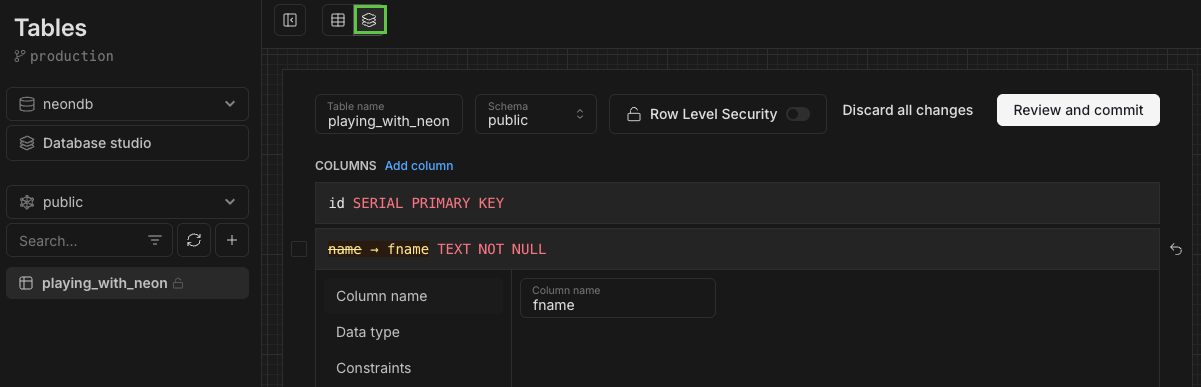Open the Data type settings tab
Screen dimensions: 1201x387
(x=413, y=332)
